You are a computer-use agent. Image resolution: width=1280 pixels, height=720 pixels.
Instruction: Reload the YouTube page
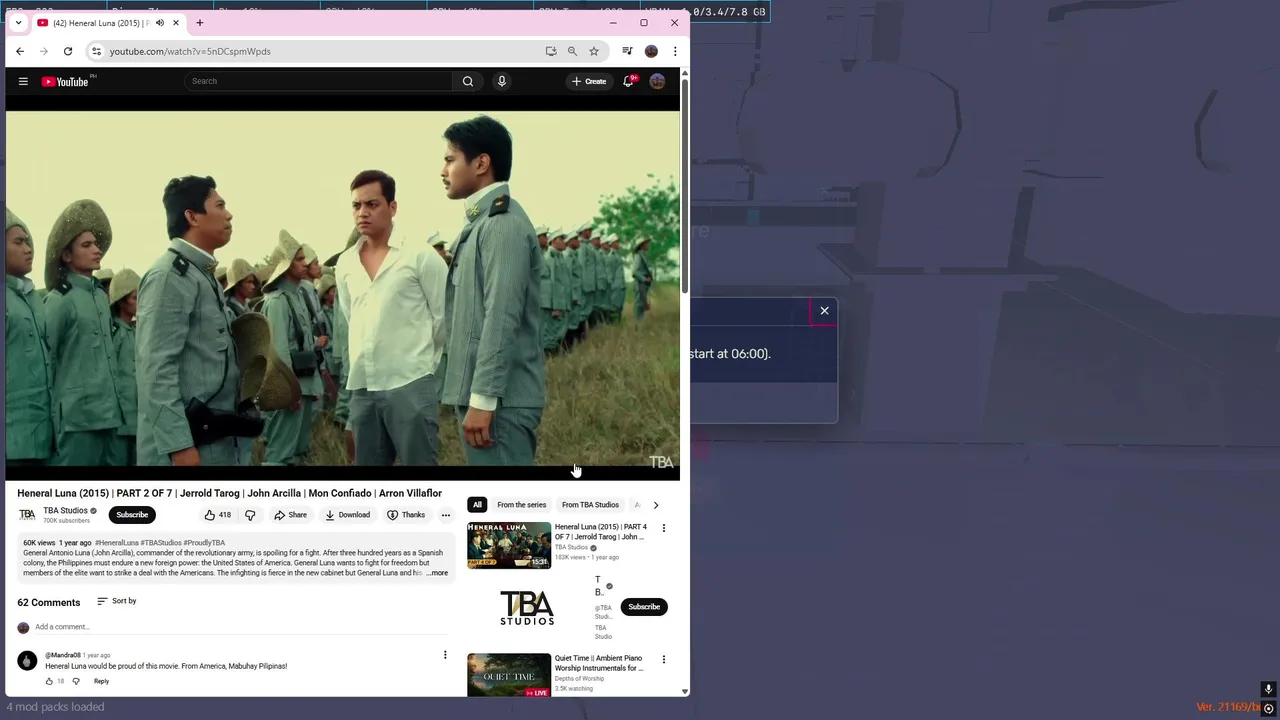68,51
